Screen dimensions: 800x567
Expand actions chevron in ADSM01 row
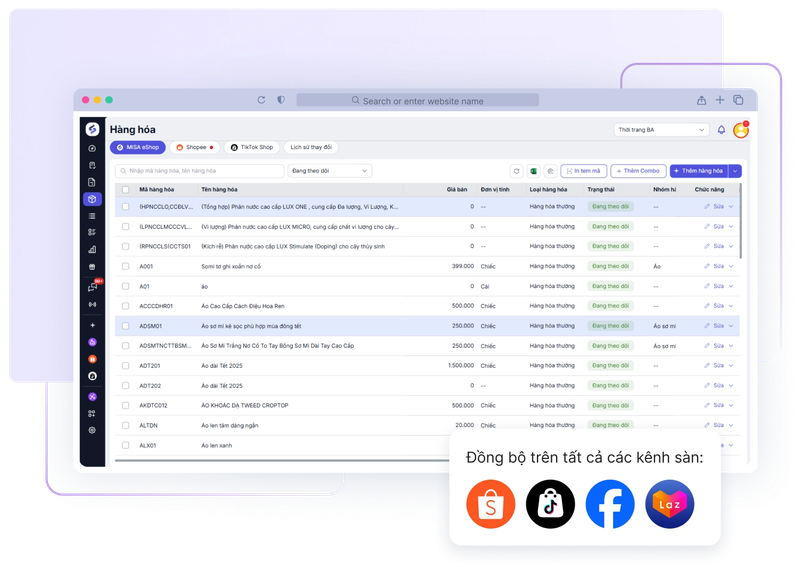coord(731,326)
